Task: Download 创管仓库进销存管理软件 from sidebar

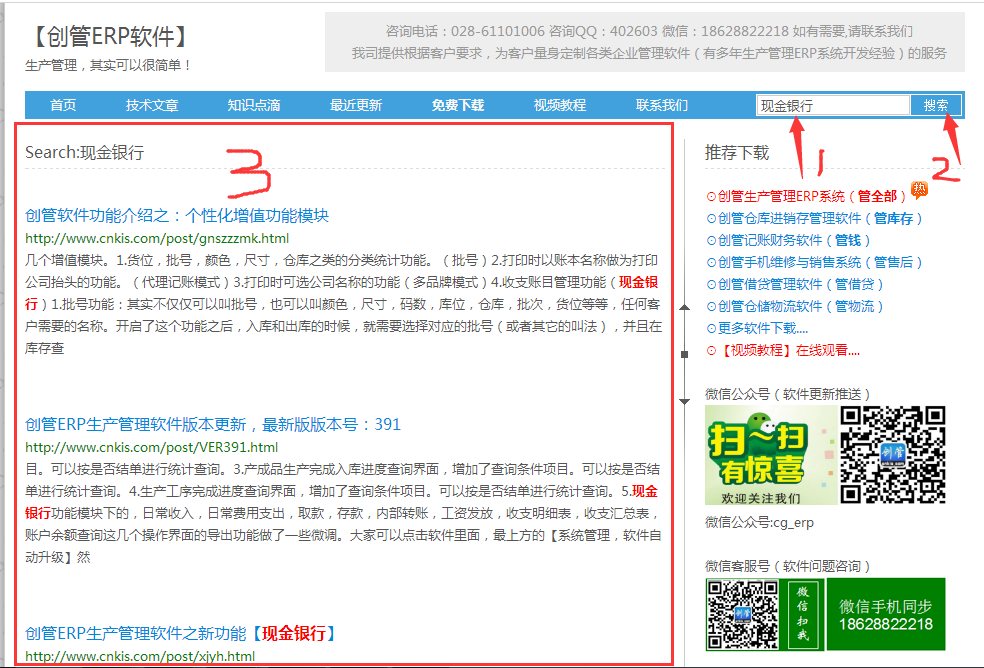Action: tap(815, 218)
